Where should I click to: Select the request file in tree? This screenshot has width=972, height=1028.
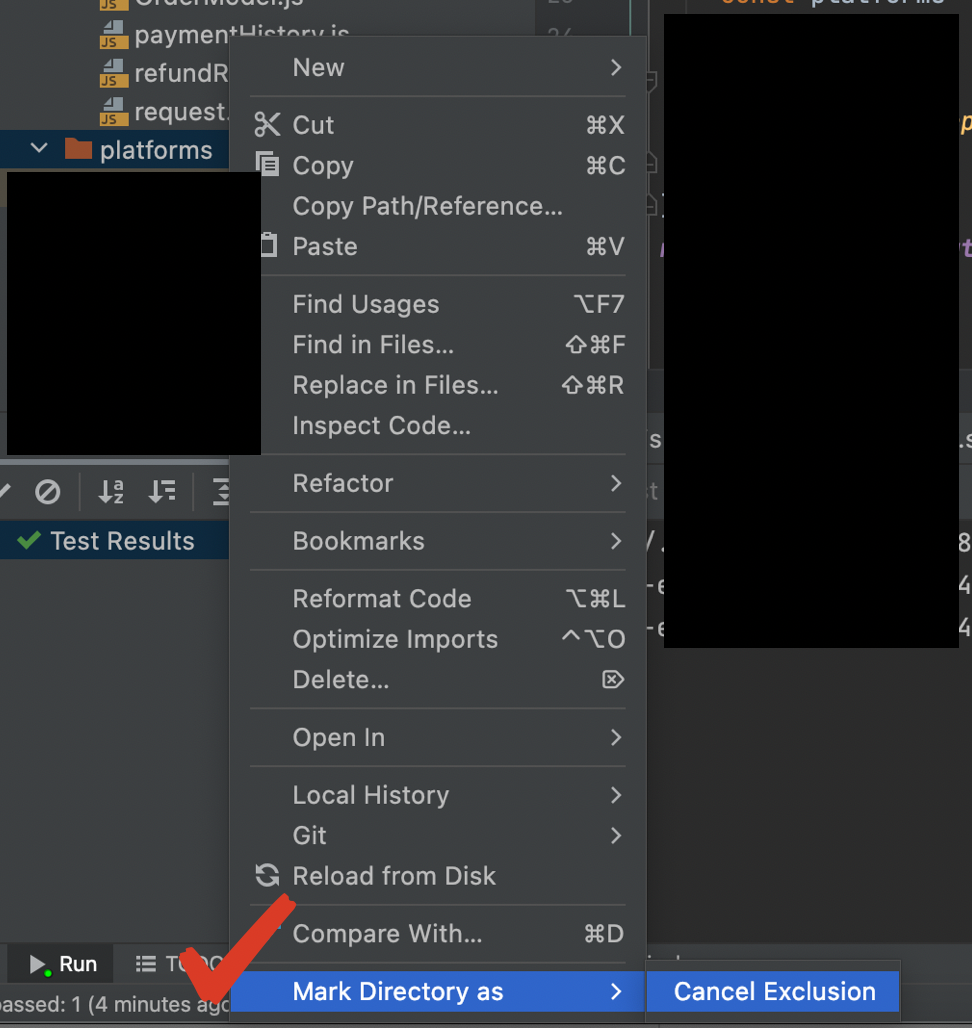pyautogui.click(x=181, y=112)
